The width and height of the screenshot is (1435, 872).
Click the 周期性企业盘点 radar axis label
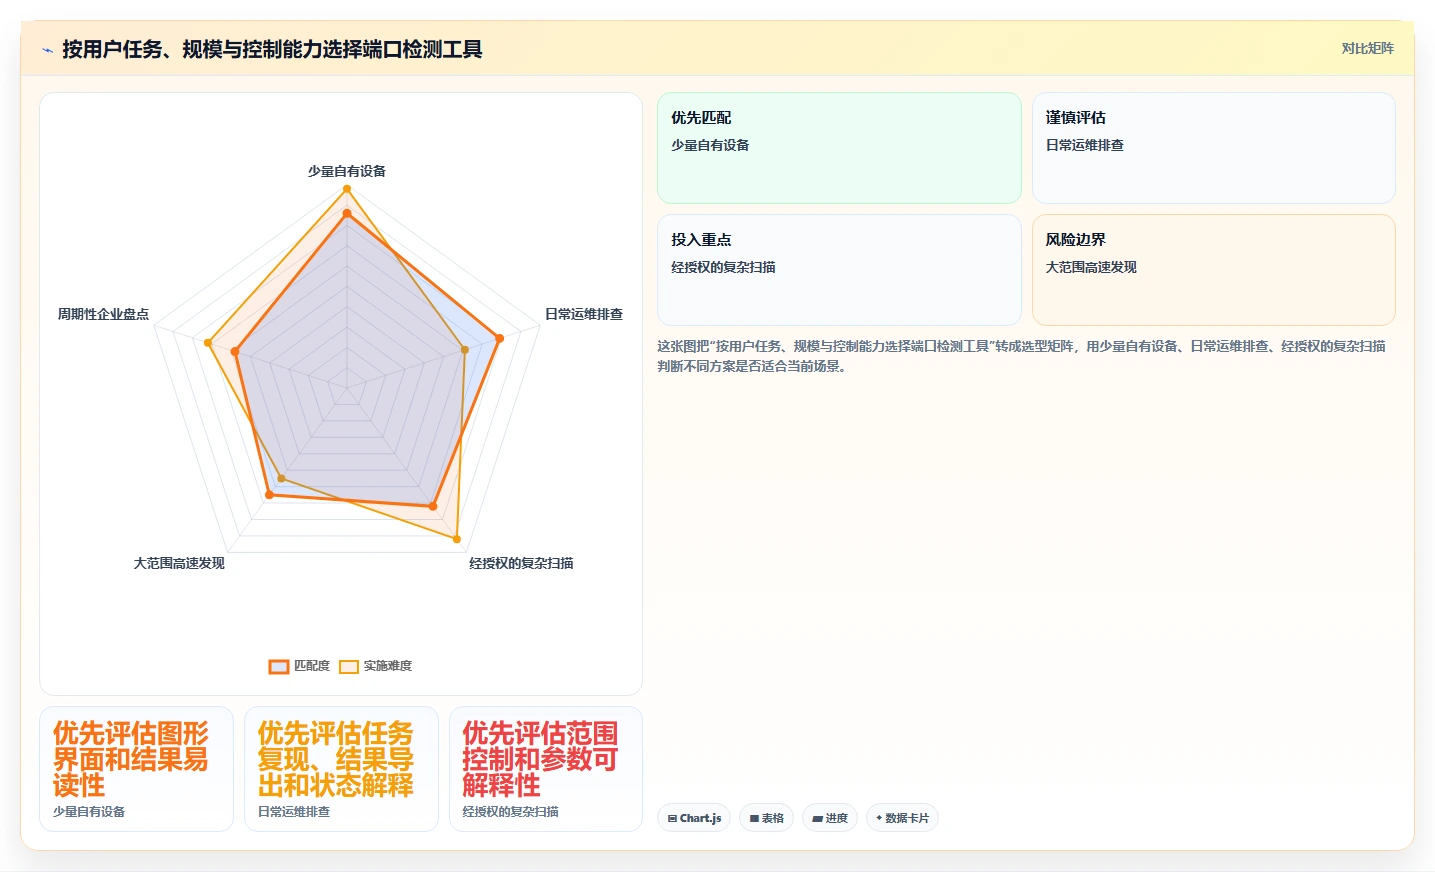[x=103, y=314]
